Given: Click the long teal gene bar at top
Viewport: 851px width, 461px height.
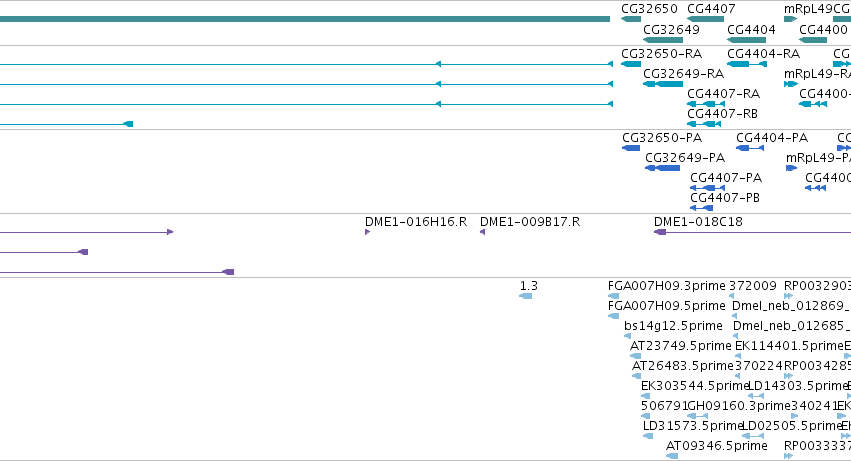Looking at the screenshot, I should 304,19.
